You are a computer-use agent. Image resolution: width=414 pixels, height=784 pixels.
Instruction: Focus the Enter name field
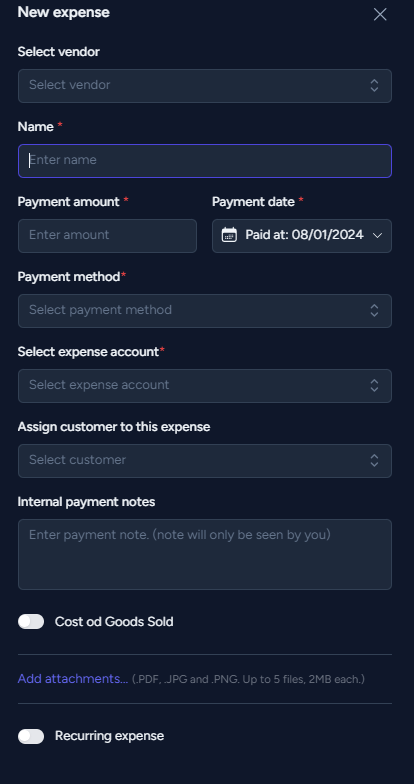coord(205,160)
